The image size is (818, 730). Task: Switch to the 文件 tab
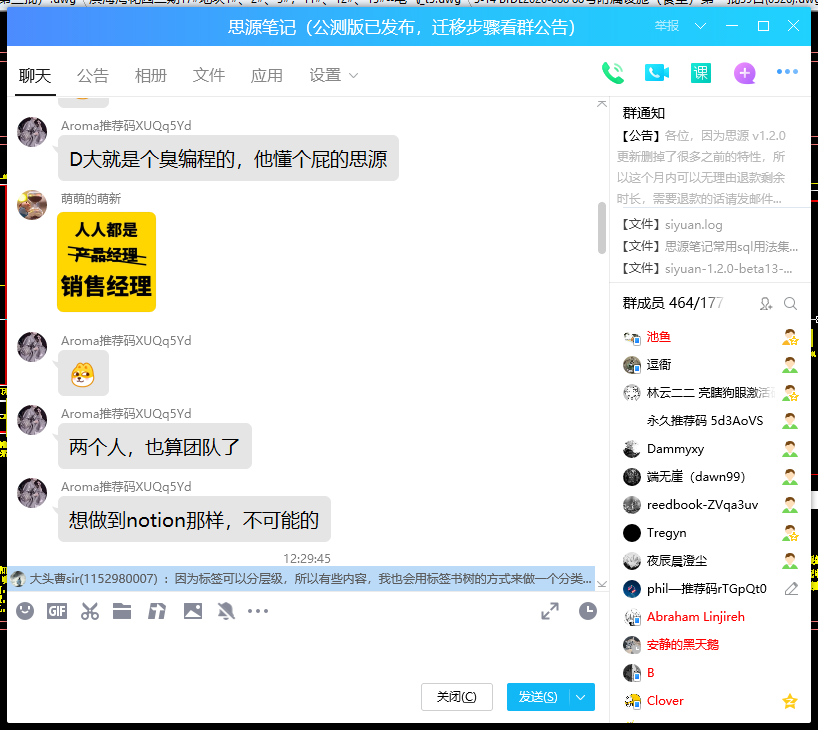pos(209,76)
